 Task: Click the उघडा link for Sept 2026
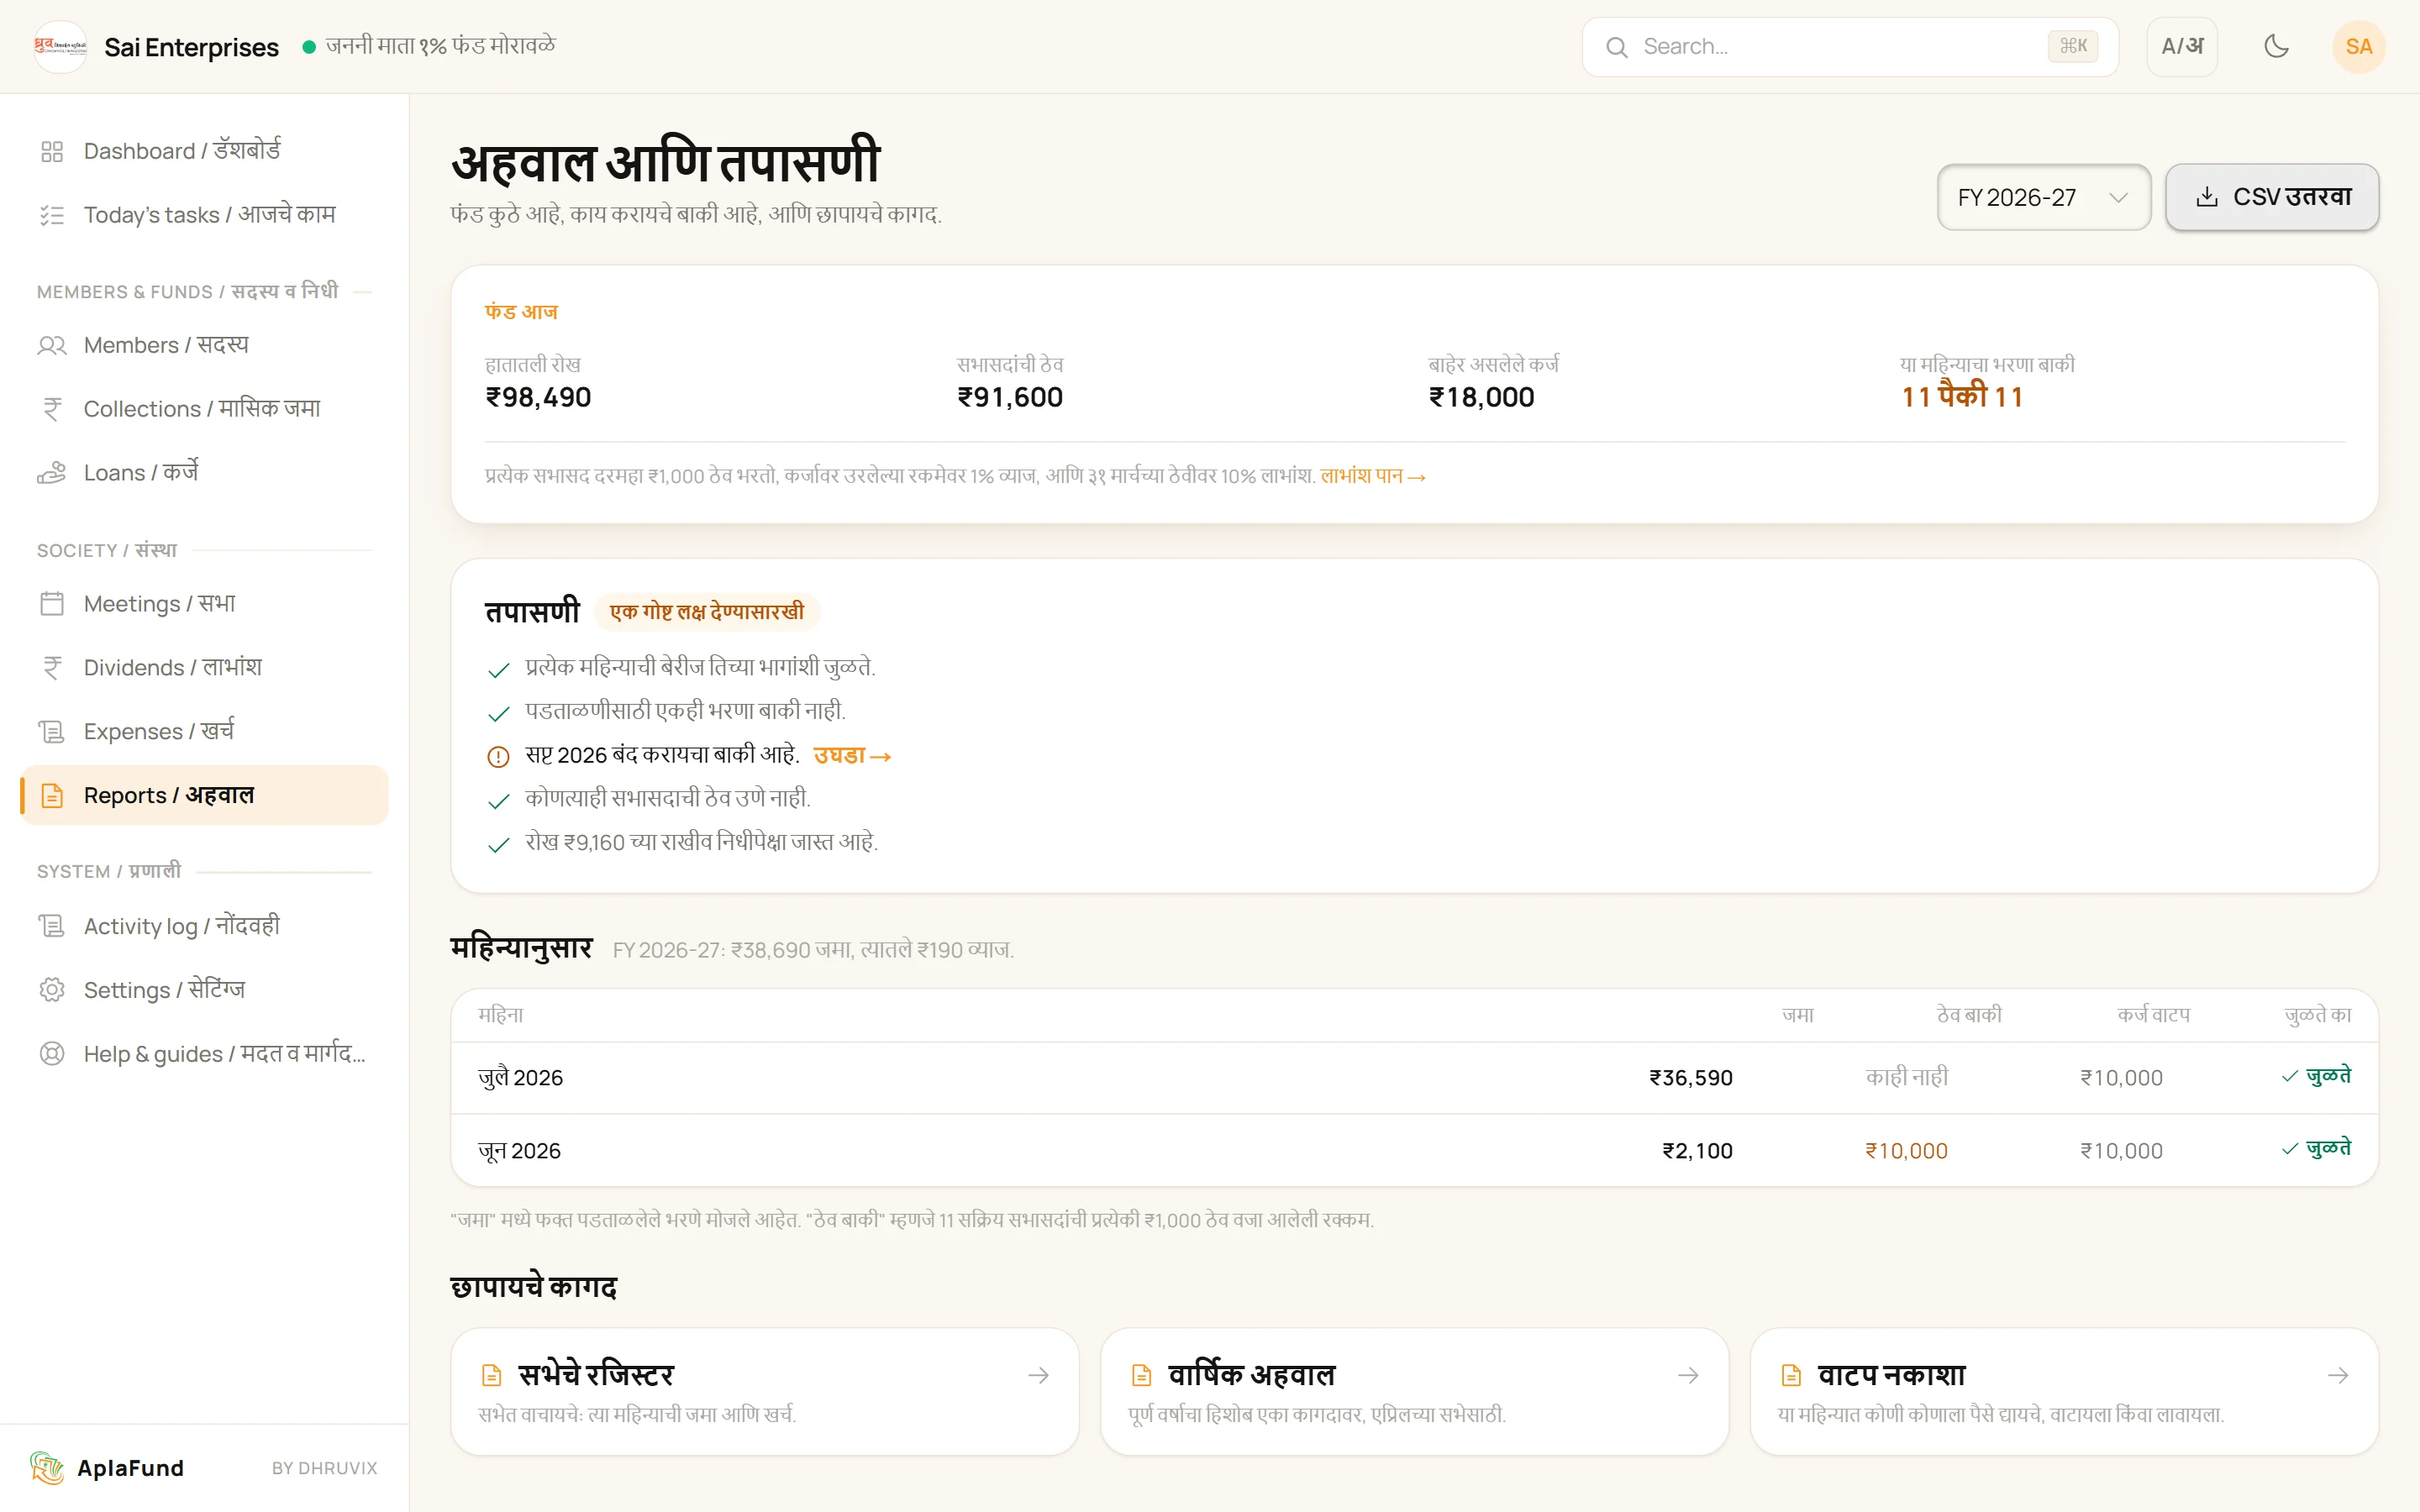[852, 755]
